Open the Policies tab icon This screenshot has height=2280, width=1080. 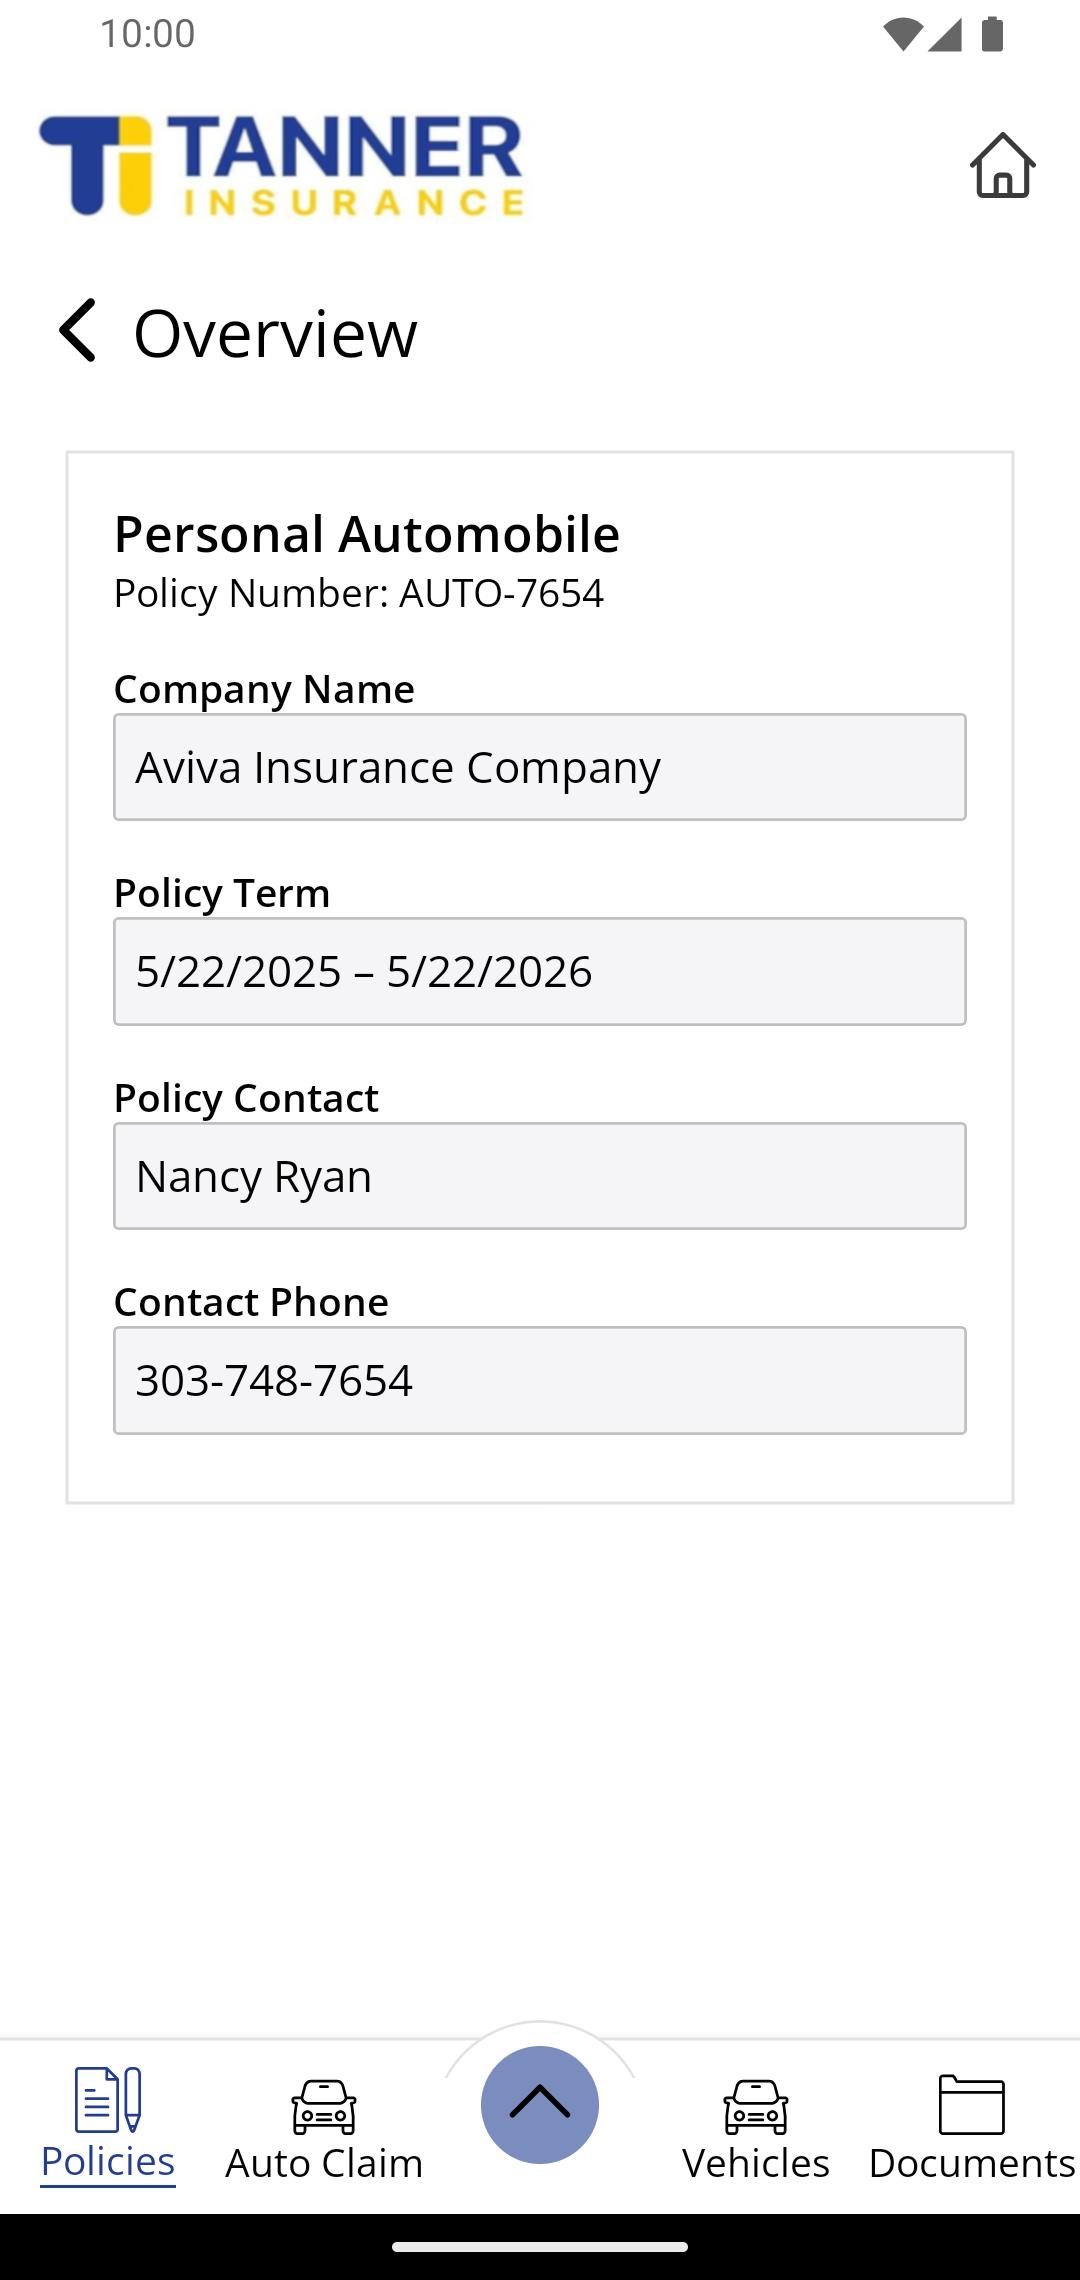click(108, 2100)
